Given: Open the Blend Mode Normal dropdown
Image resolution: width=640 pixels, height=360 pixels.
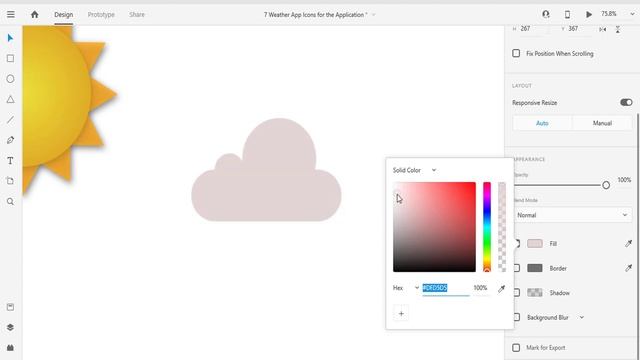Looking at the screenshot, I should [x=572, y=215].
